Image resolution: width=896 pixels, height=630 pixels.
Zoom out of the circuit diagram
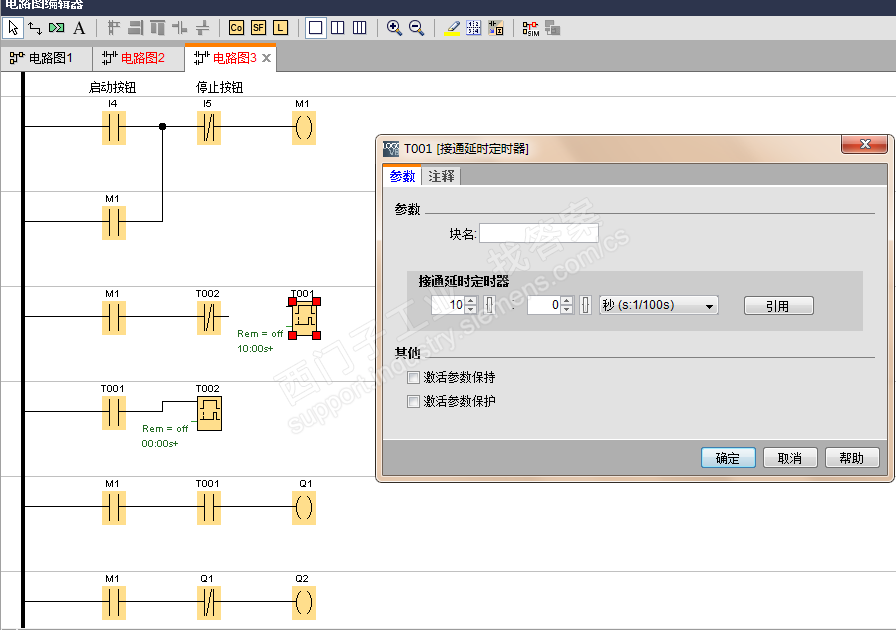[x=417, y=27]
